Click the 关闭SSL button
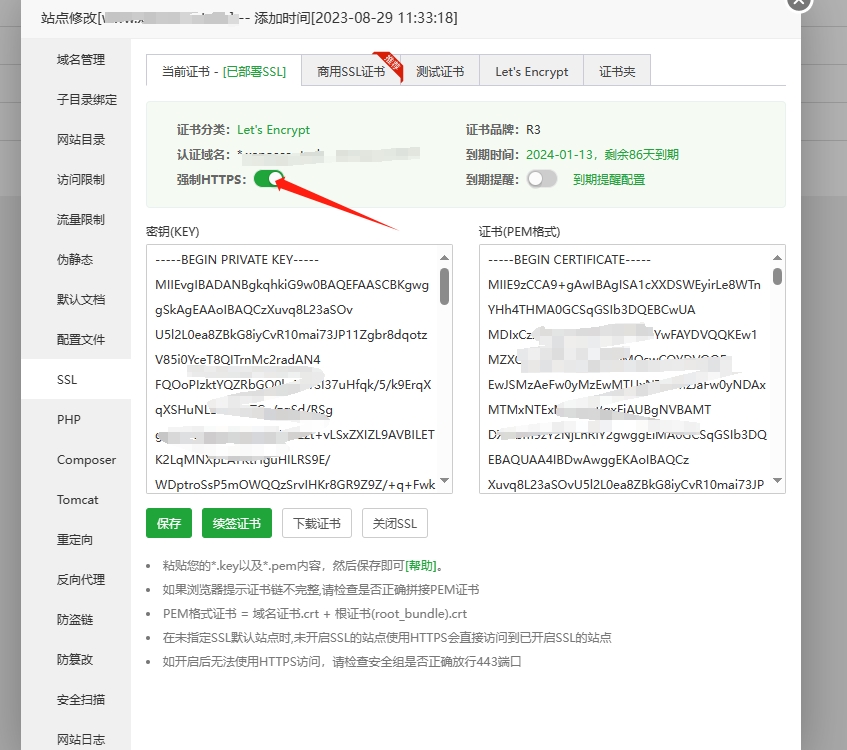Image resolution: width=847 pixels, height=750 pixels. pyautogui.click(x=395, y=523)
